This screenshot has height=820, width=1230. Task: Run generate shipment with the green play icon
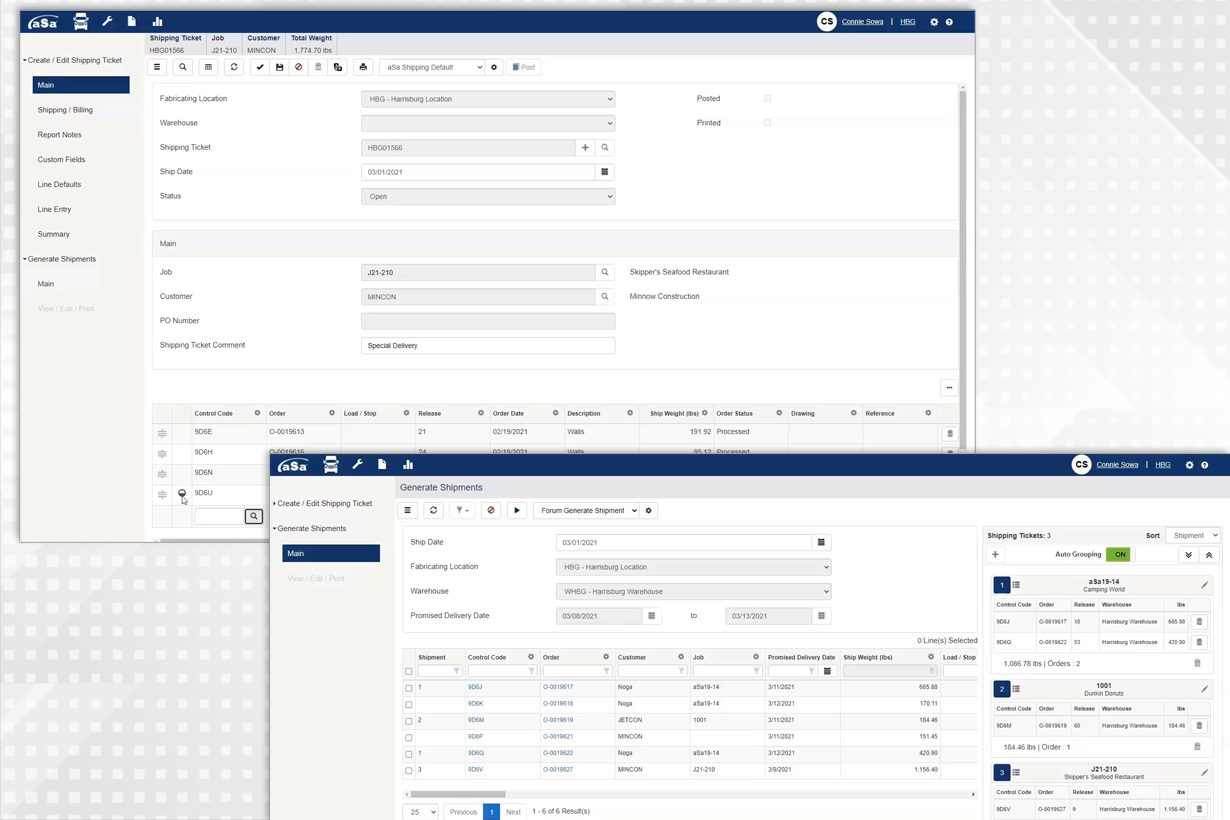click(517, 510)
